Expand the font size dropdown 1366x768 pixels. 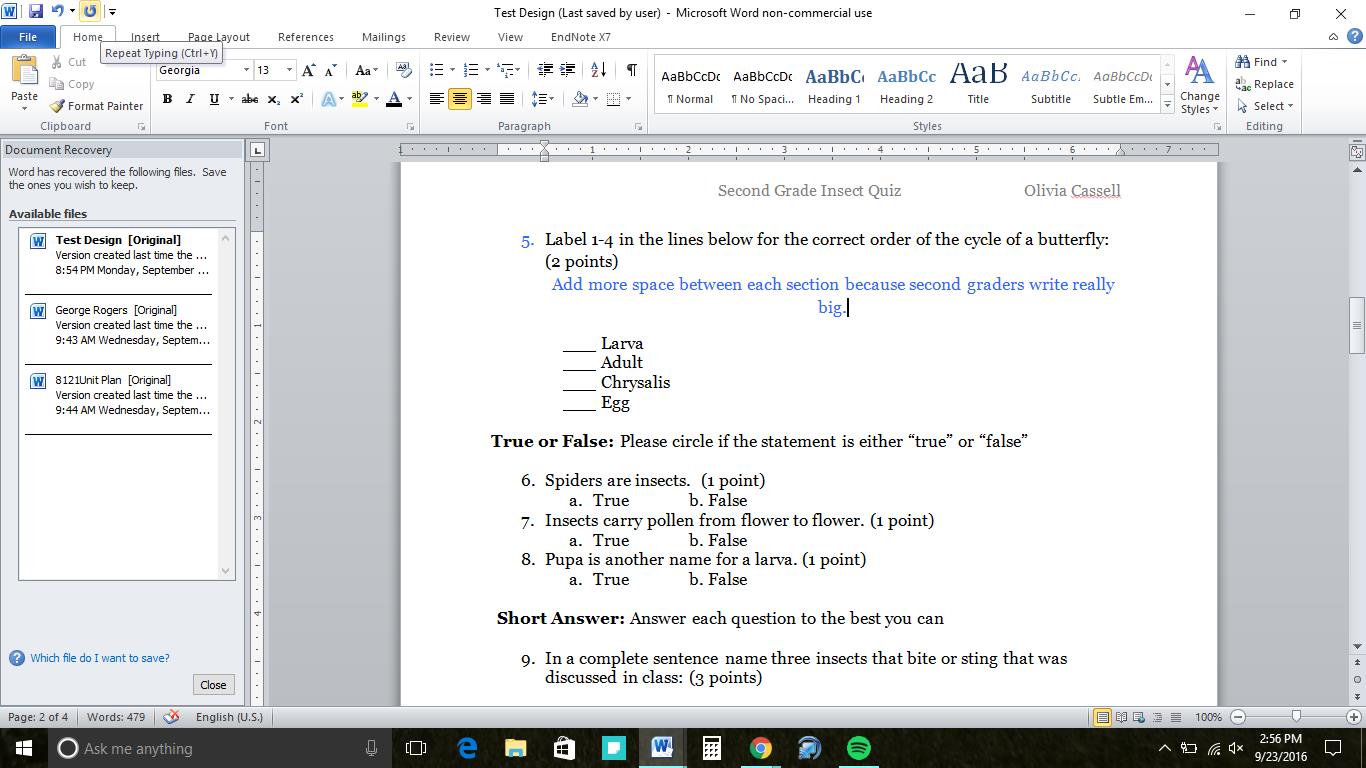[289, 70]
